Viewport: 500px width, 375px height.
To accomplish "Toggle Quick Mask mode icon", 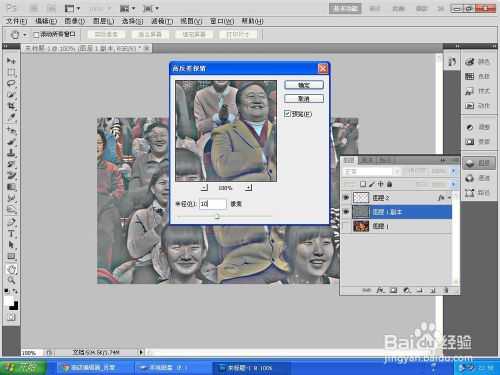I will point(11,317).
